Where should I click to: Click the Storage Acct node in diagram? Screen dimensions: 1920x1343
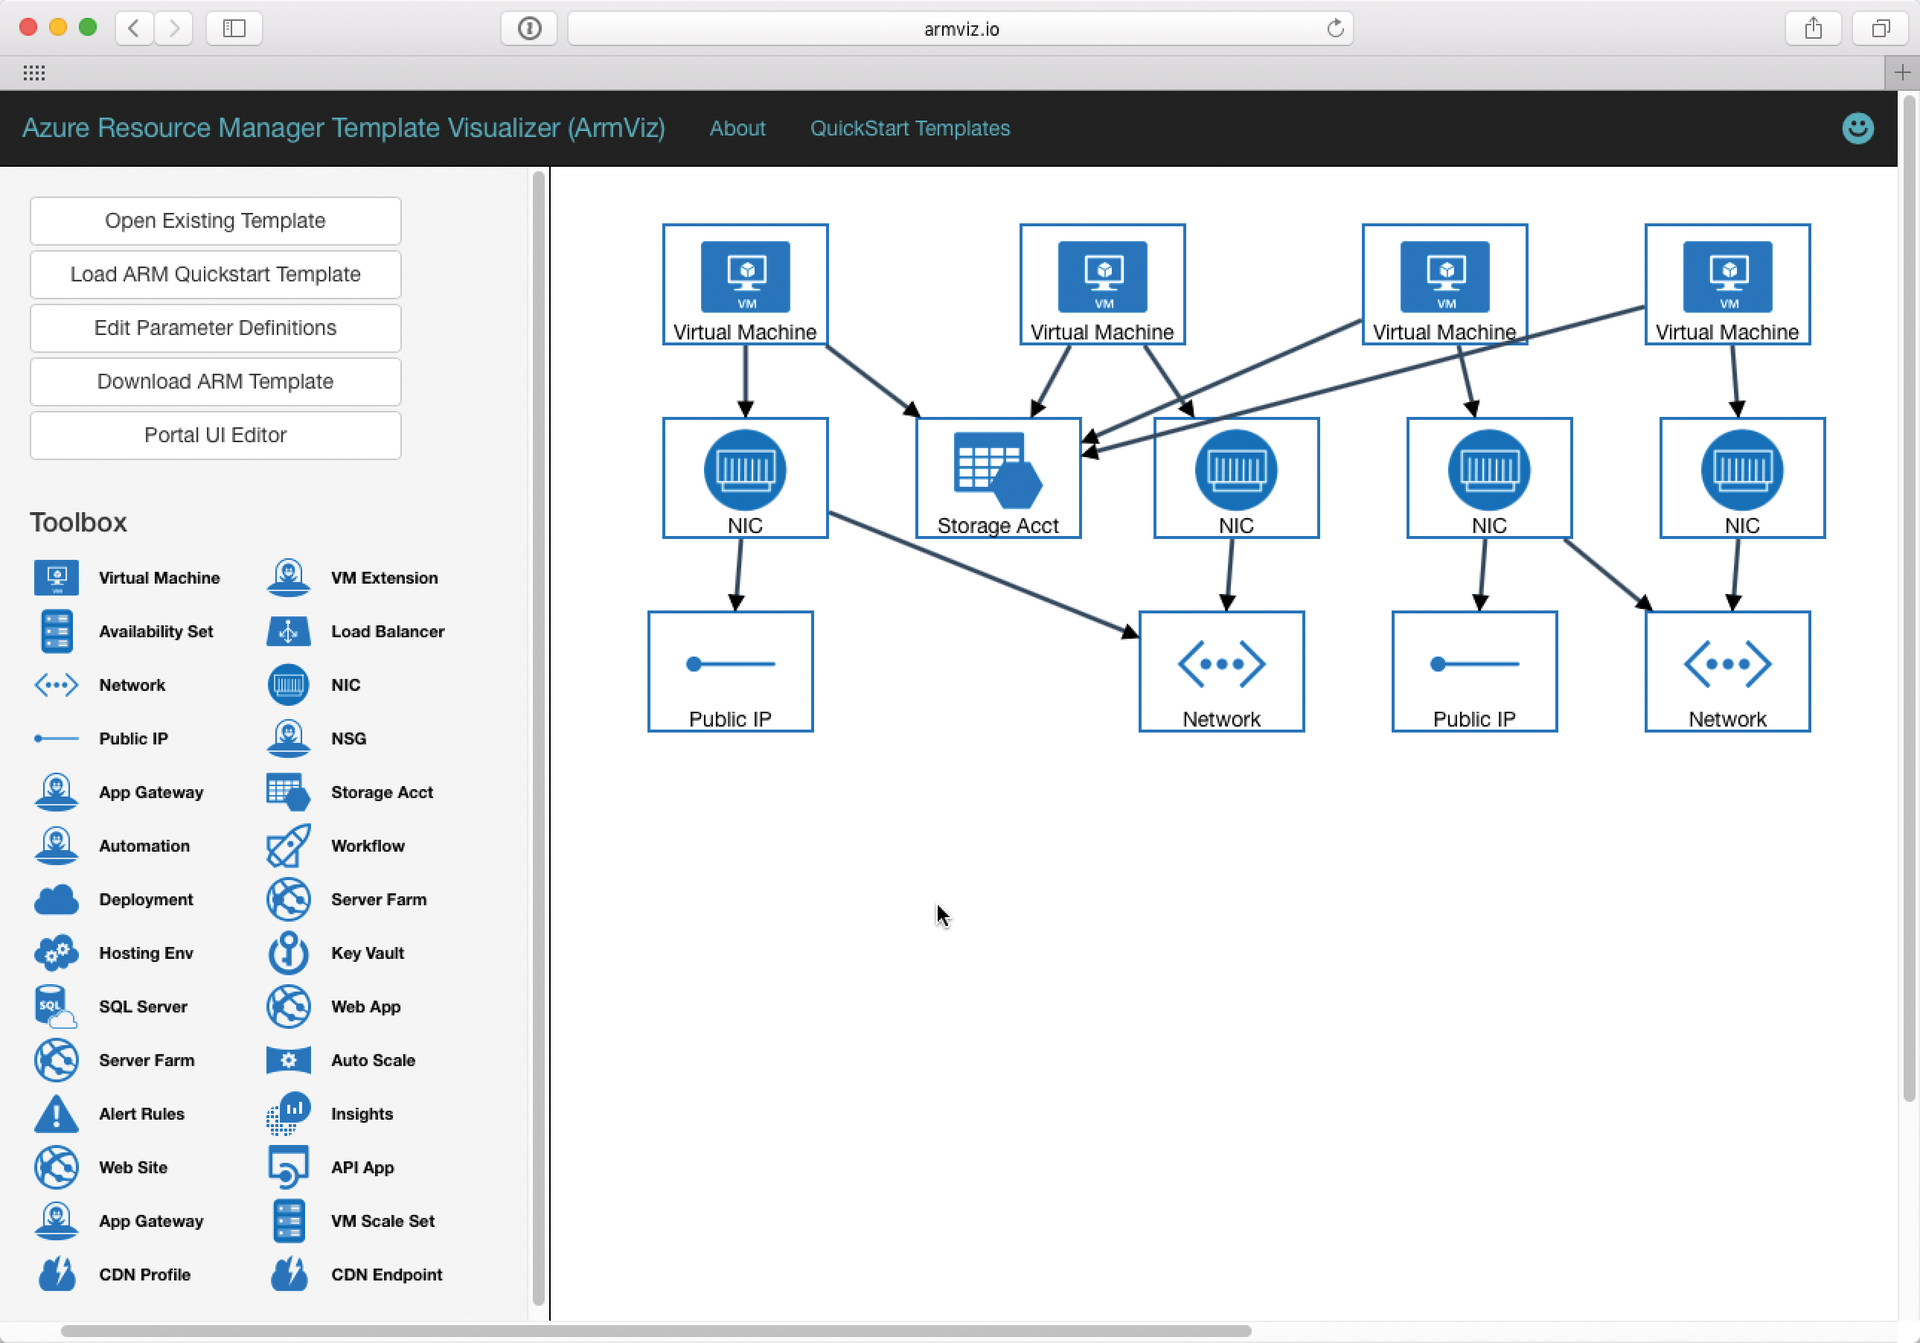(997, 478)
